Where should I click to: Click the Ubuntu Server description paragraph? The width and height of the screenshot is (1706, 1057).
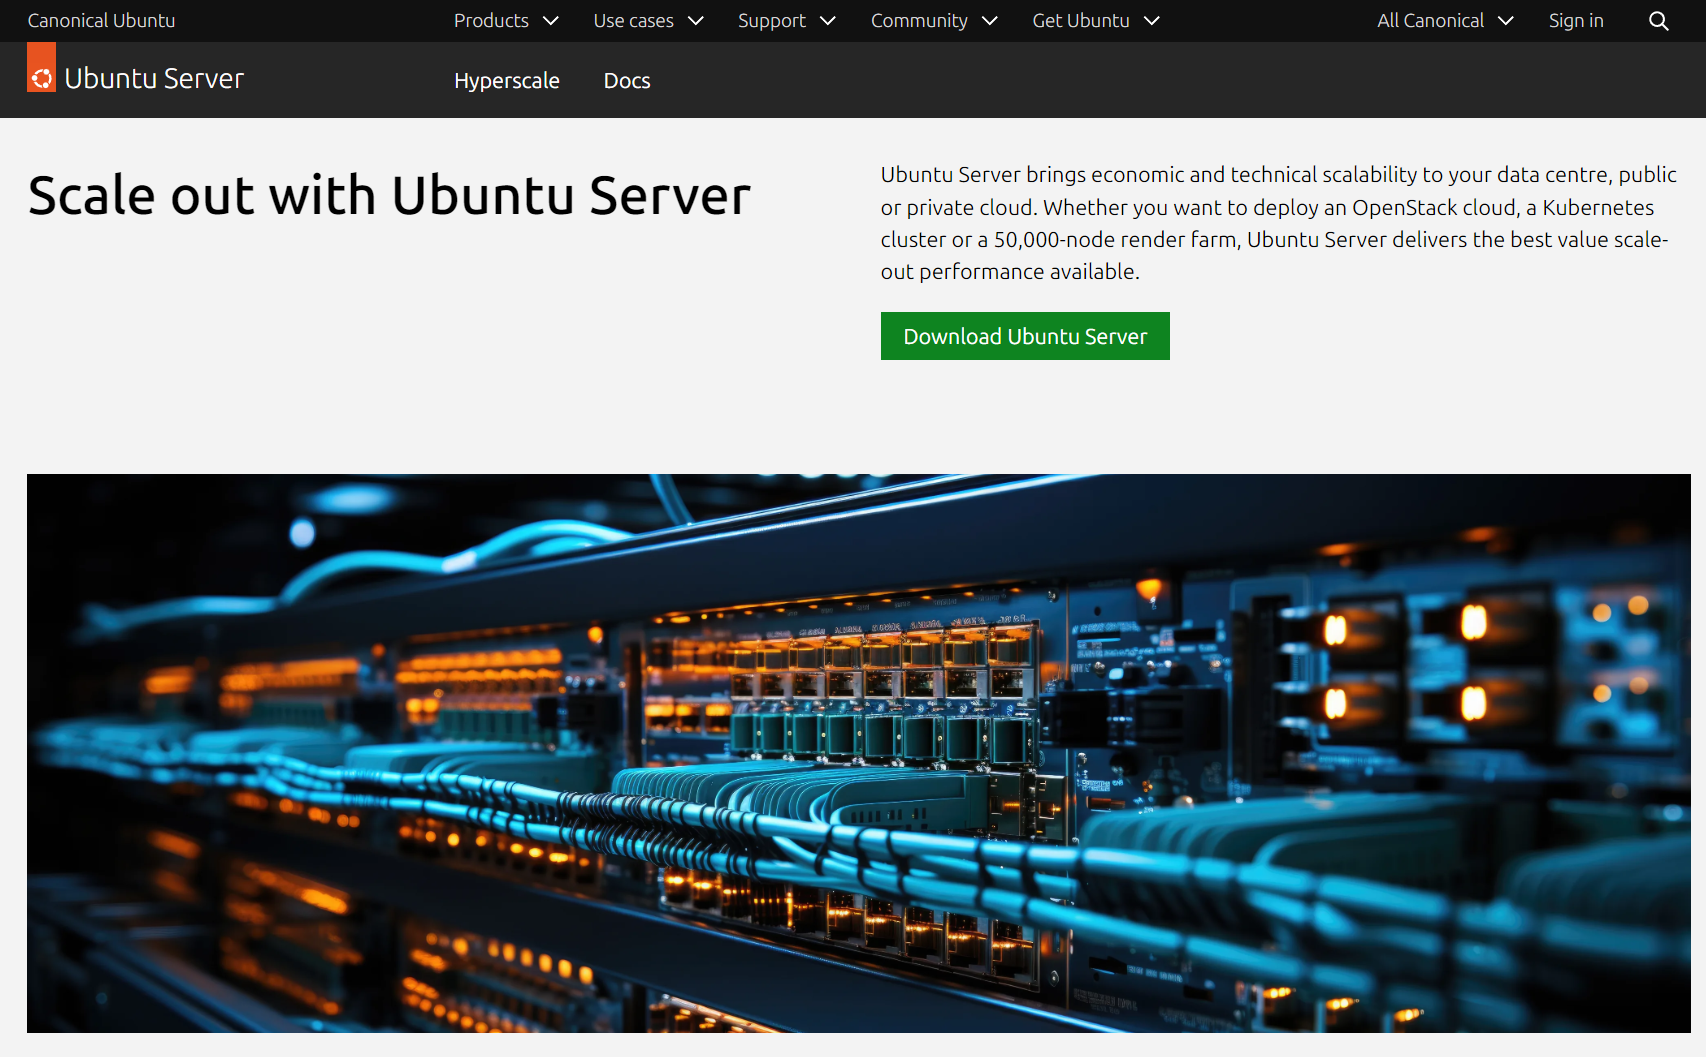(x=1278, y=223)
